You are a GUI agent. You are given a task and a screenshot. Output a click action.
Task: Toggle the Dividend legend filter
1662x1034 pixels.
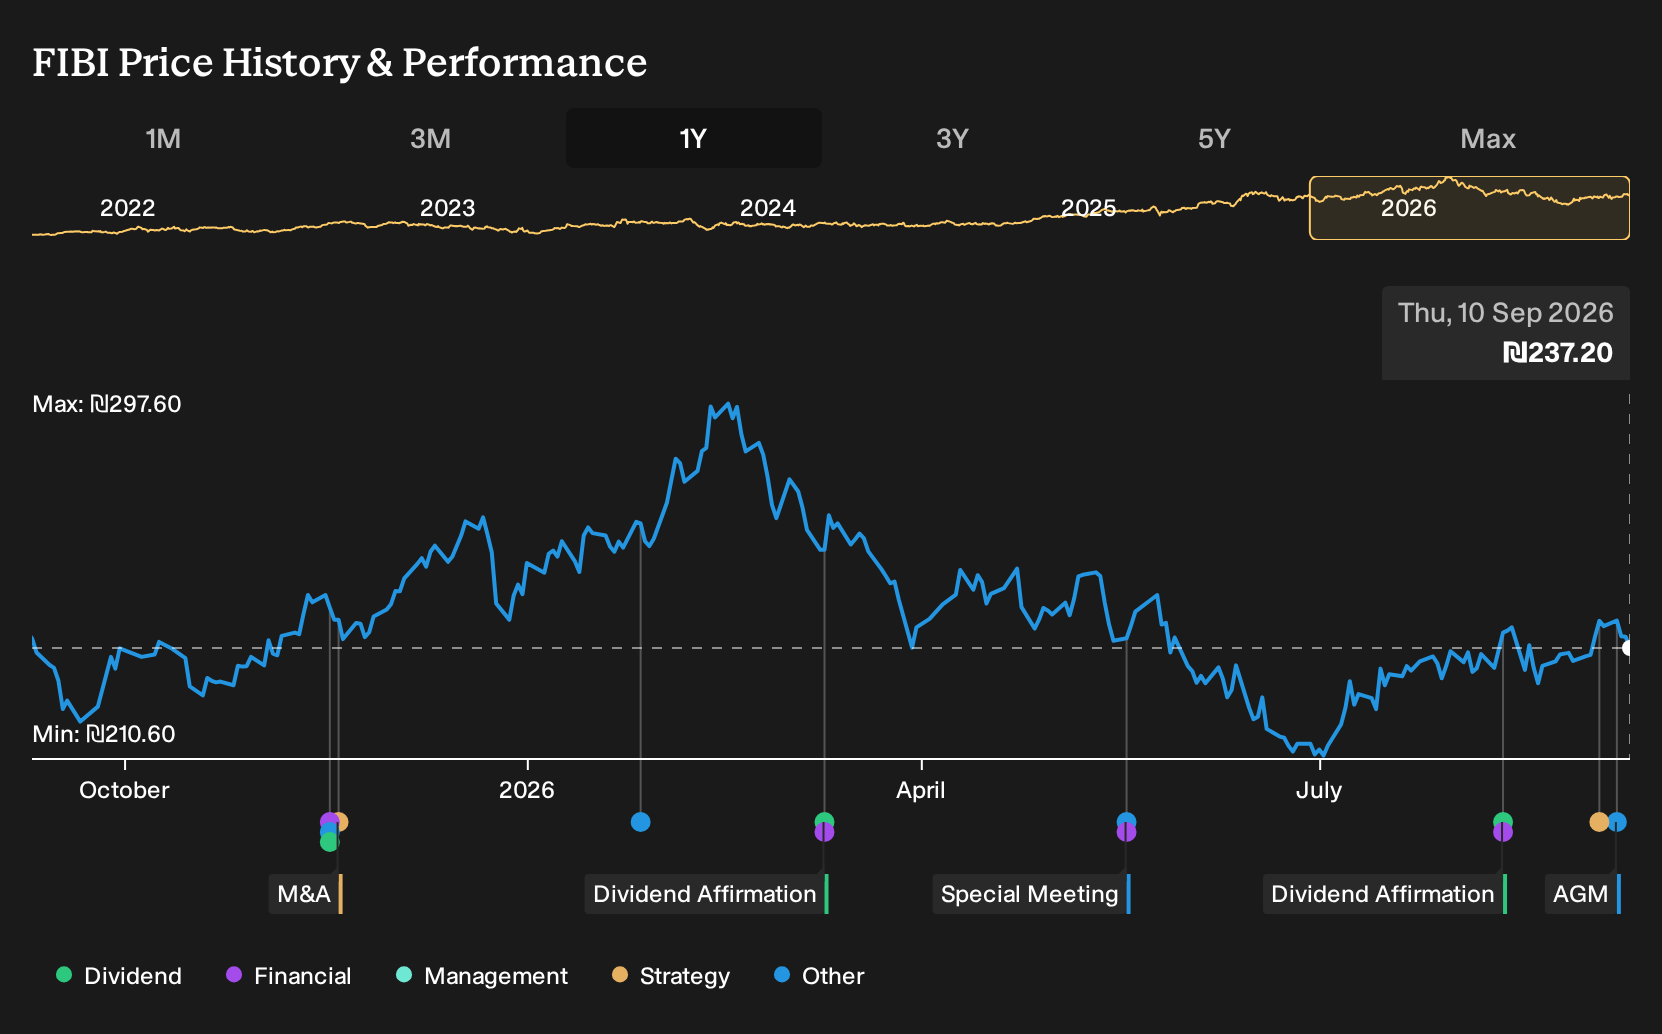click(119, 976)
